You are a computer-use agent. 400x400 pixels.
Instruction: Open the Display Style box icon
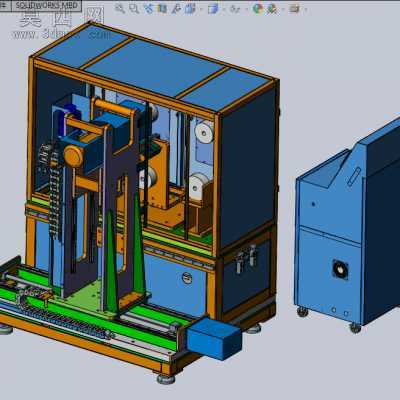(x=213, y=8)
